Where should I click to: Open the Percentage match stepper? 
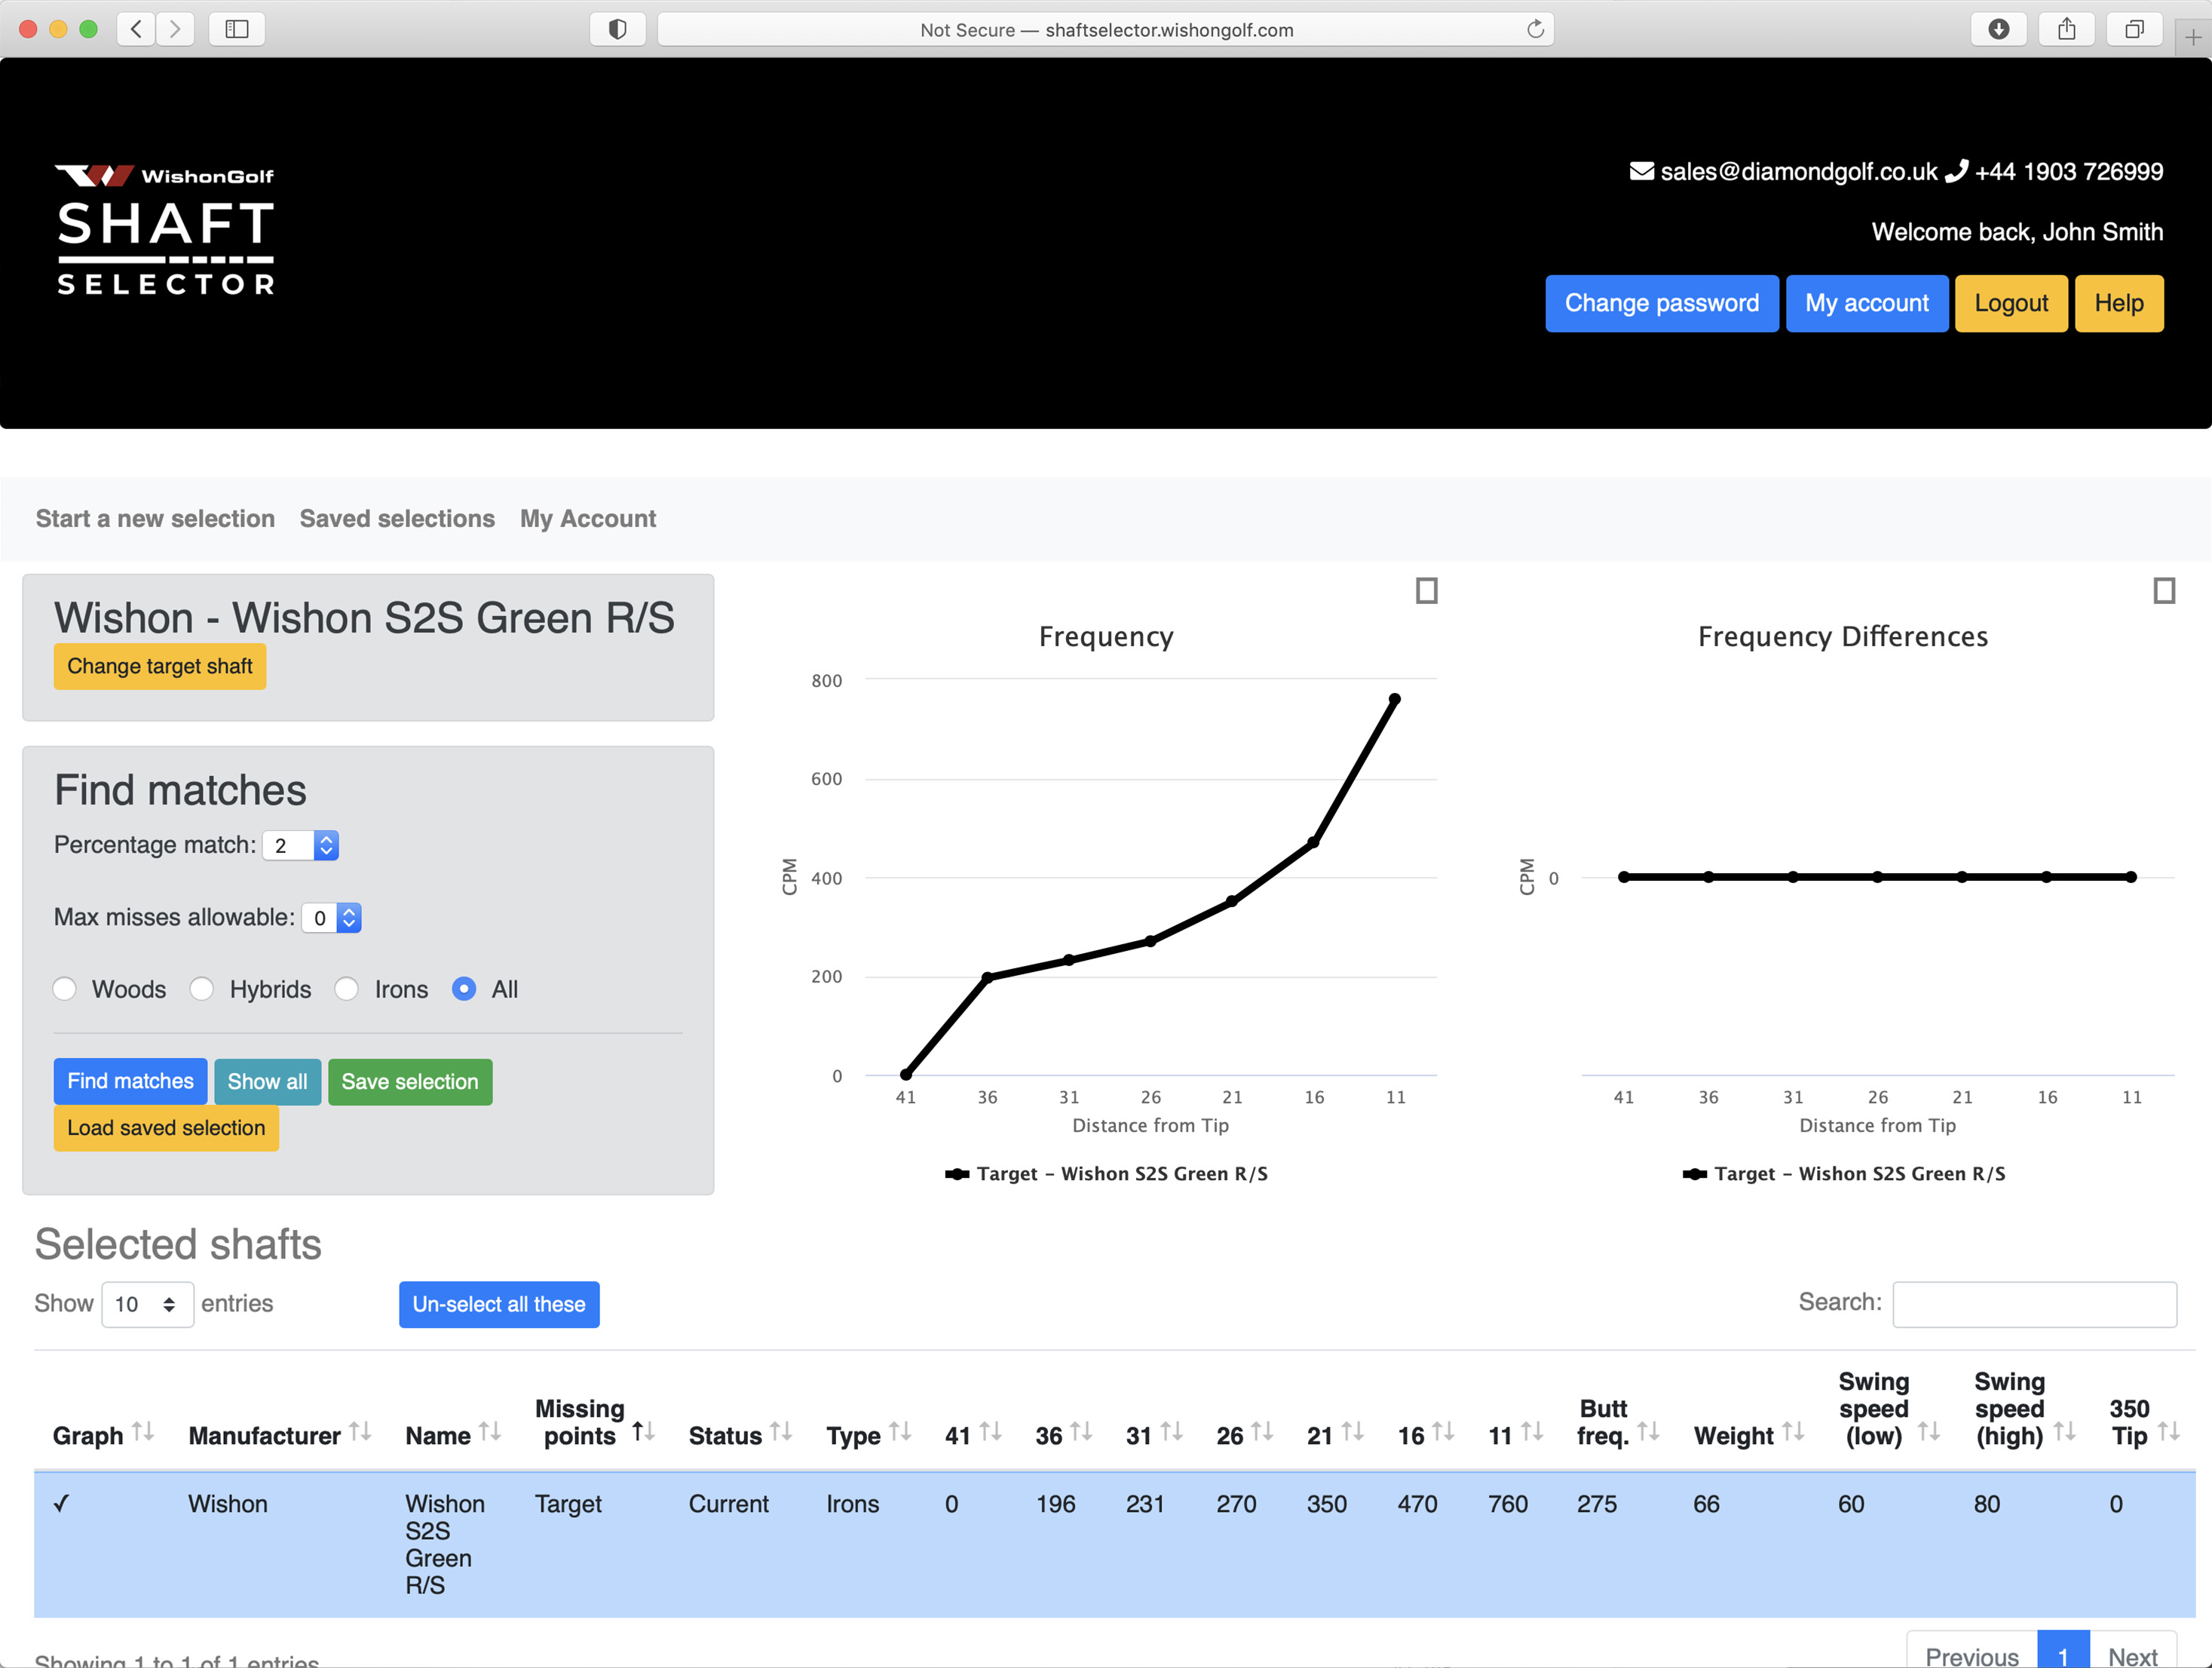click(x=326, y=846)
